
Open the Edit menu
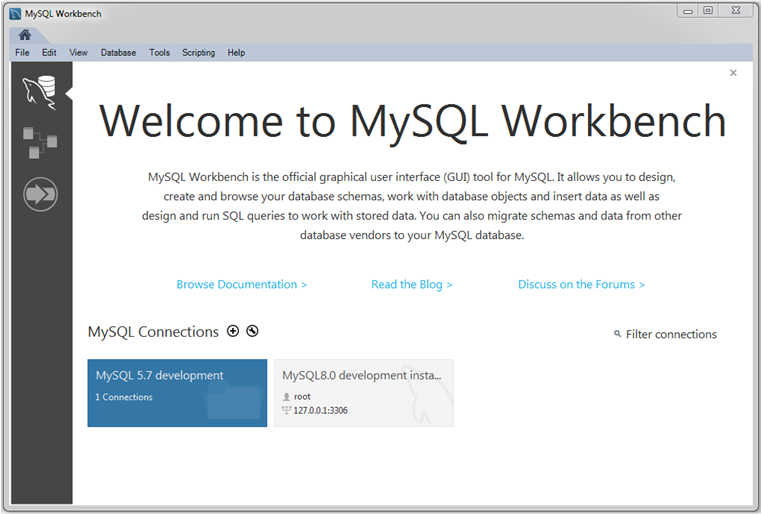pos(49,53)
